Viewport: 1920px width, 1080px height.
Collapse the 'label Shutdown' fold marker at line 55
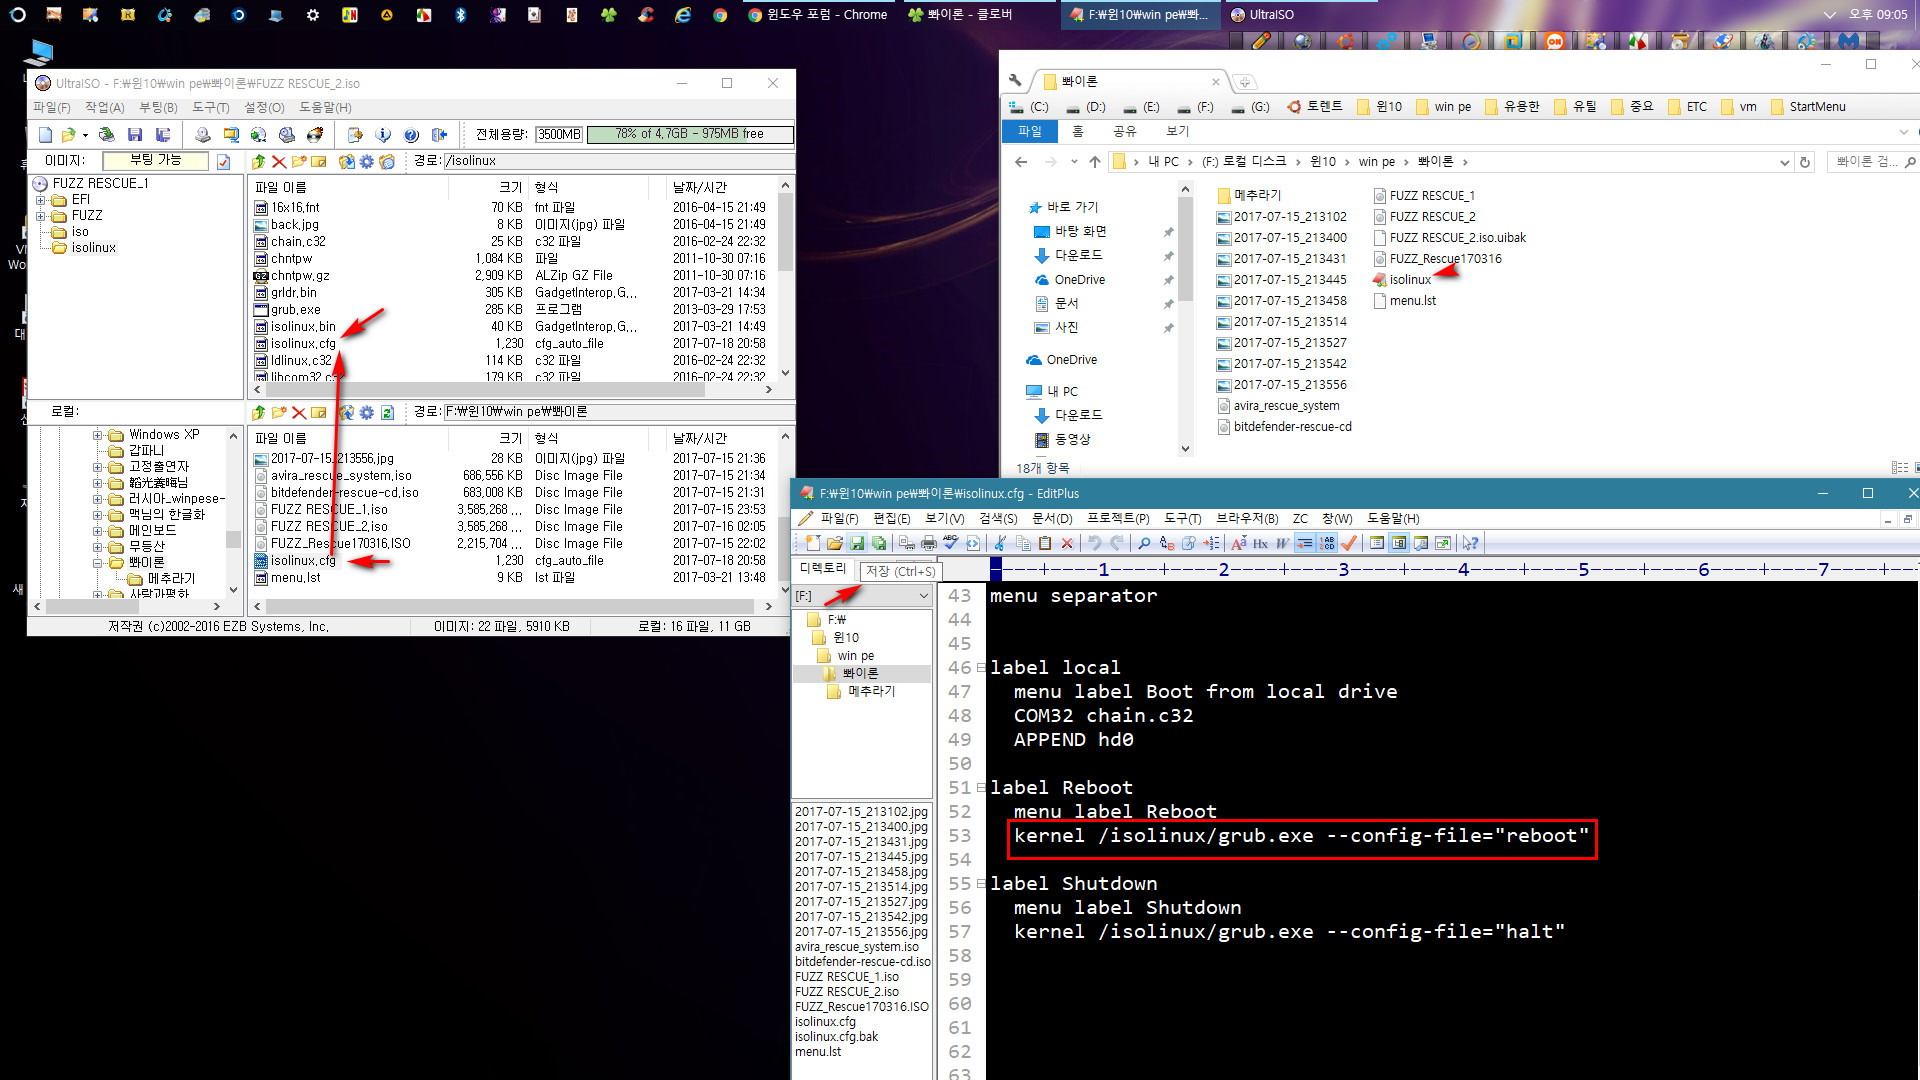tap(980, 883)
